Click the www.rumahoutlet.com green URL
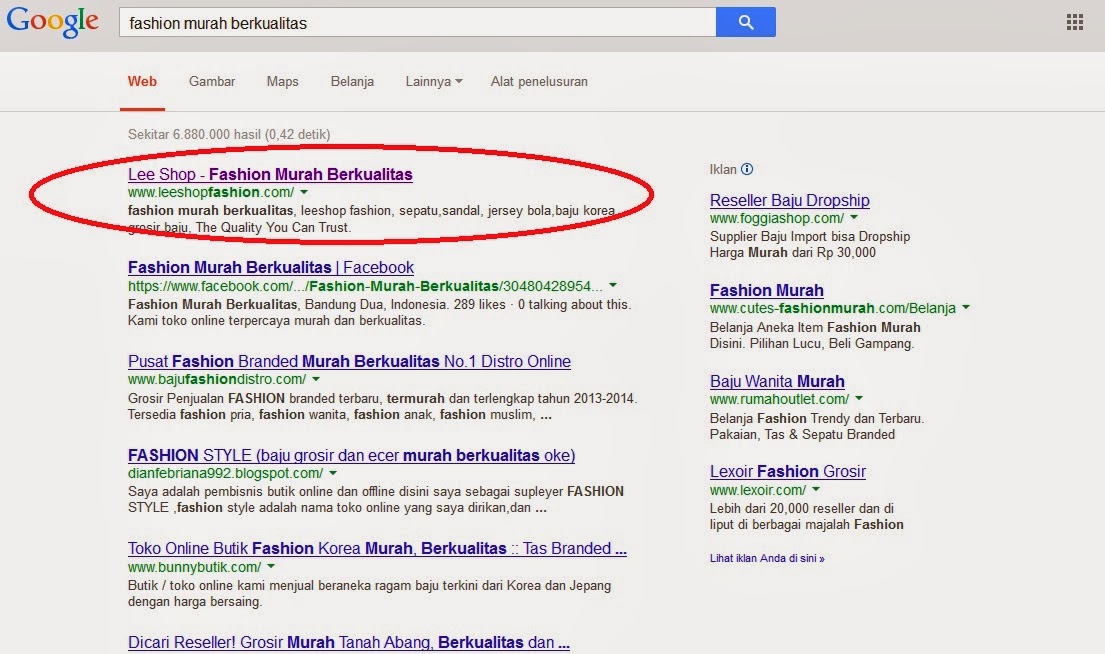Image resolution: width=1105 pixels, height=654 pixels. [779, 400]
